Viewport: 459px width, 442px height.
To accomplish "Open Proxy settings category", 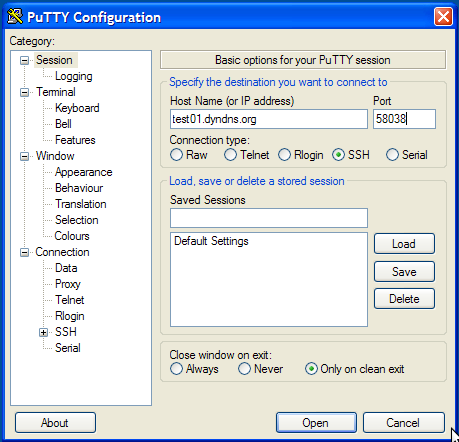I will 68,284.
